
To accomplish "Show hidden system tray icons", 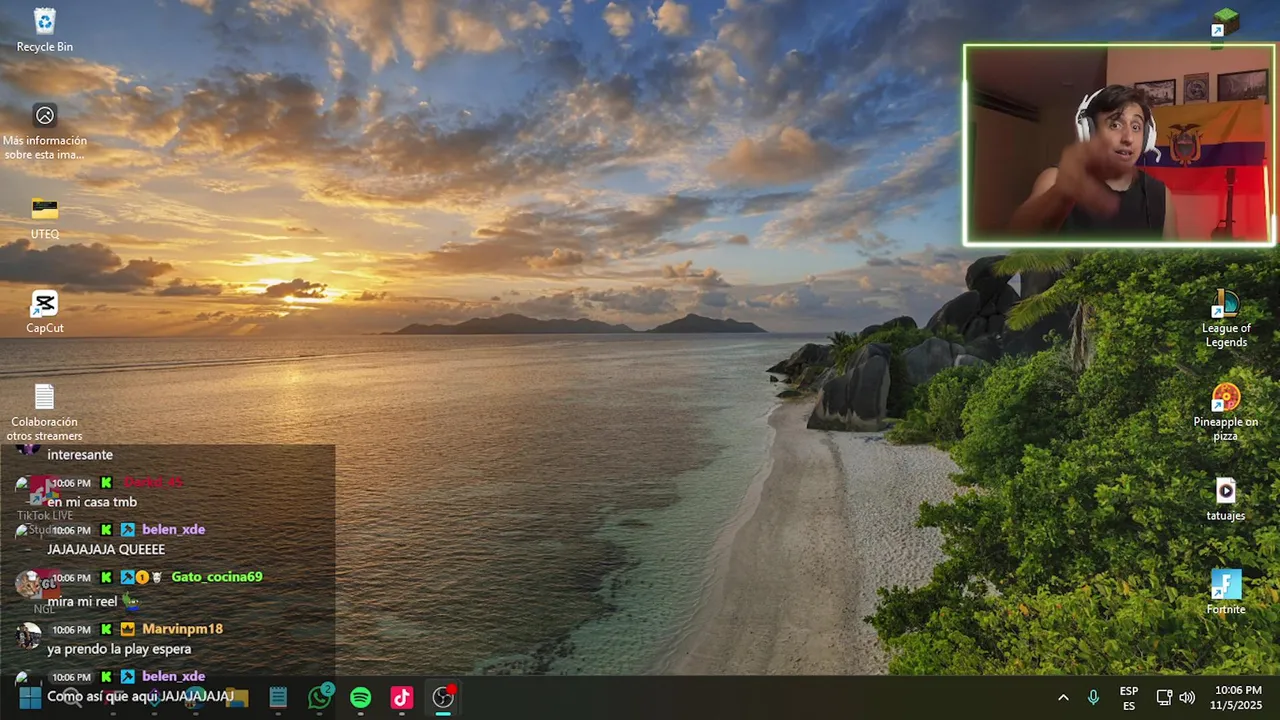I will (1063, 697).
